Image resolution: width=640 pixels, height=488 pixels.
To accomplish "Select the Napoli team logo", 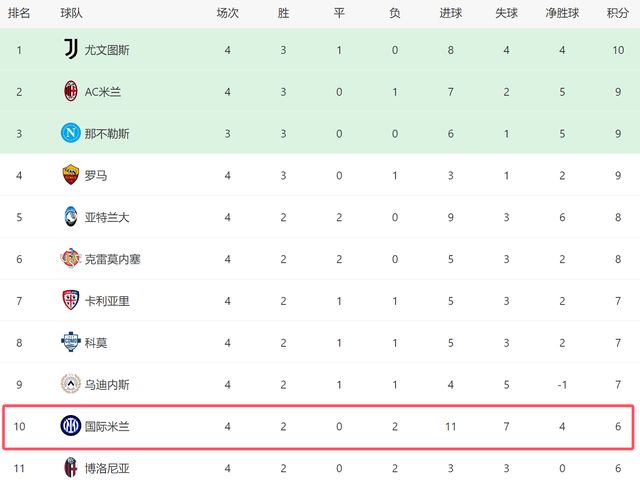I will point(69,134).
